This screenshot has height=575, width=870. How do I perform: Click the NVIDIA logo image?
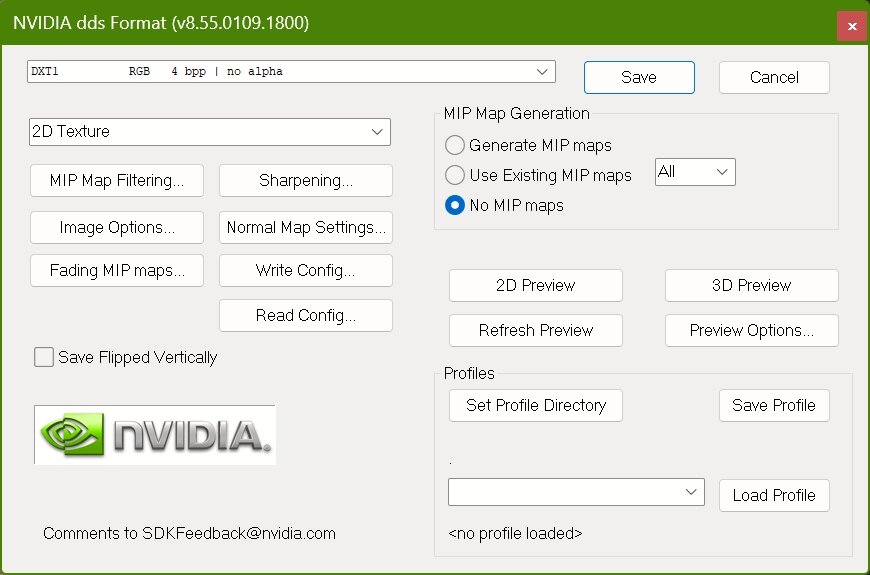[155, 435]
